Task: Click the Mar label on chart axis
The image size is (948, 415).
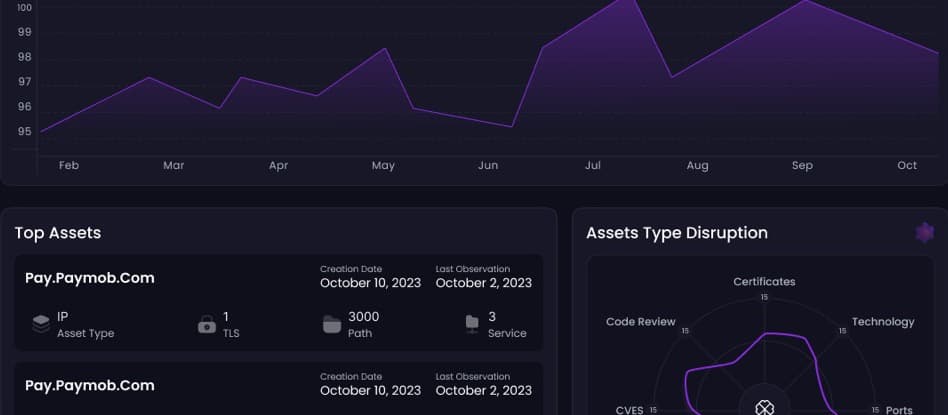Action: (174, 166)
